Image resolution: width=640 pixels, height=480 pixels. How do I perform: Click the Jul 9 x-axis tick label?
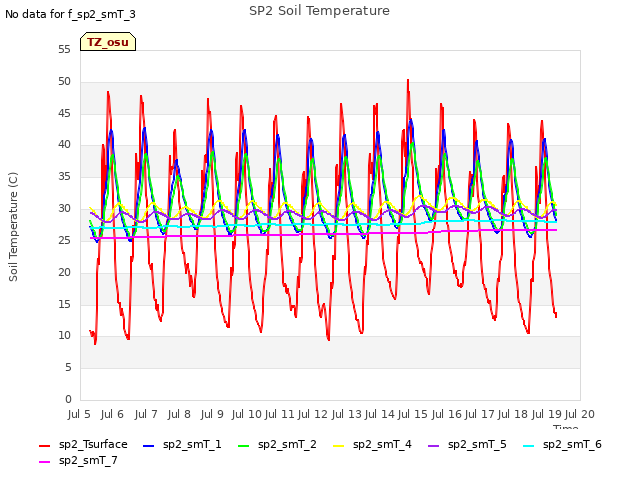[x=212, y=414]
